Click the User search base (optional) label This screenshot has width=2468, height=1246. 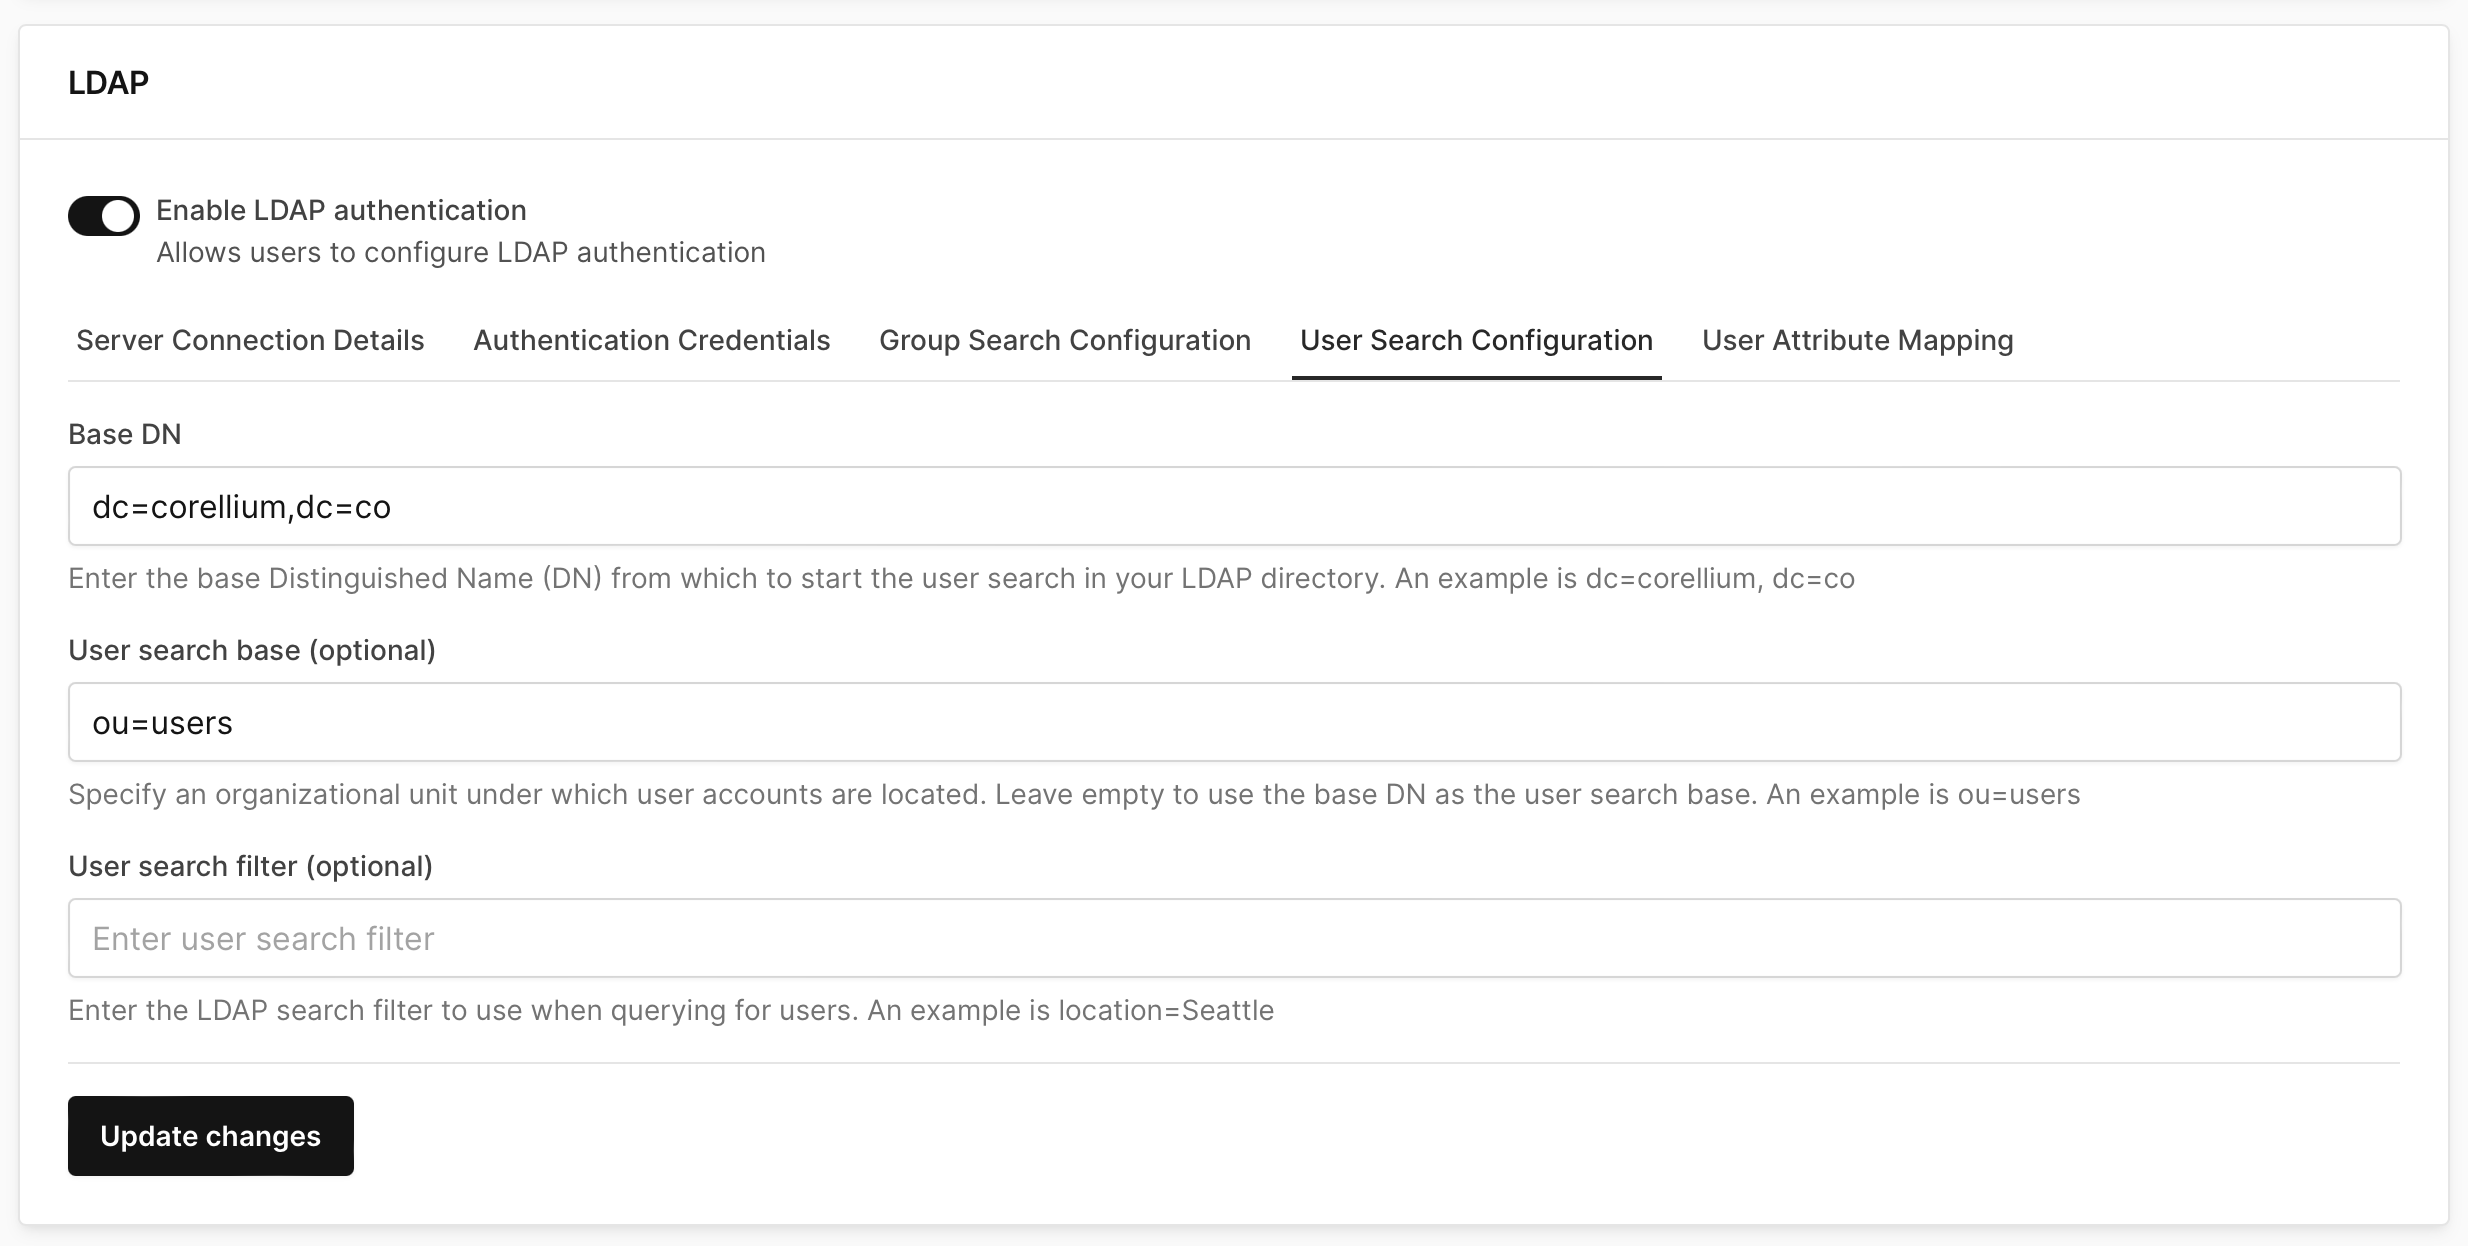click(252, 650)
